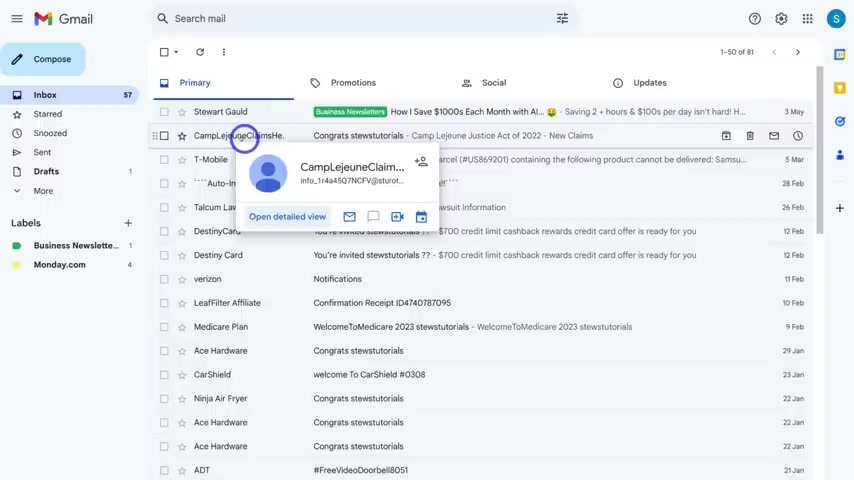Open LeafFilter Confirmation Receipt email
This screenshot has width=854, height=480.
coord(482,303)
